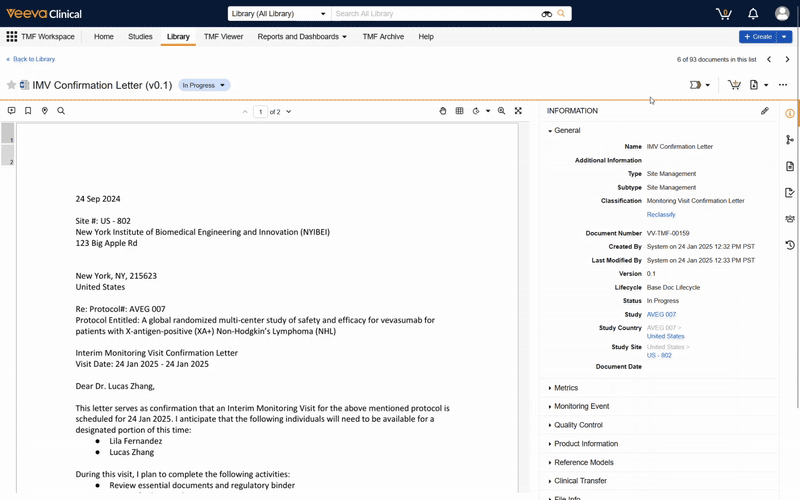Image resolution: width=800 pixels, height=500 pixels.
Task: Expand the Clinical Transfer section
Action: pos(577,481)
